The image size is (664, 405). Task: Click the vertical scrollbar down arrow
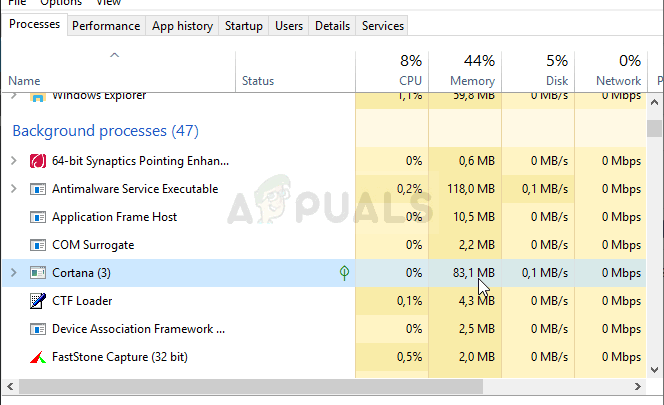coord(655,369)
